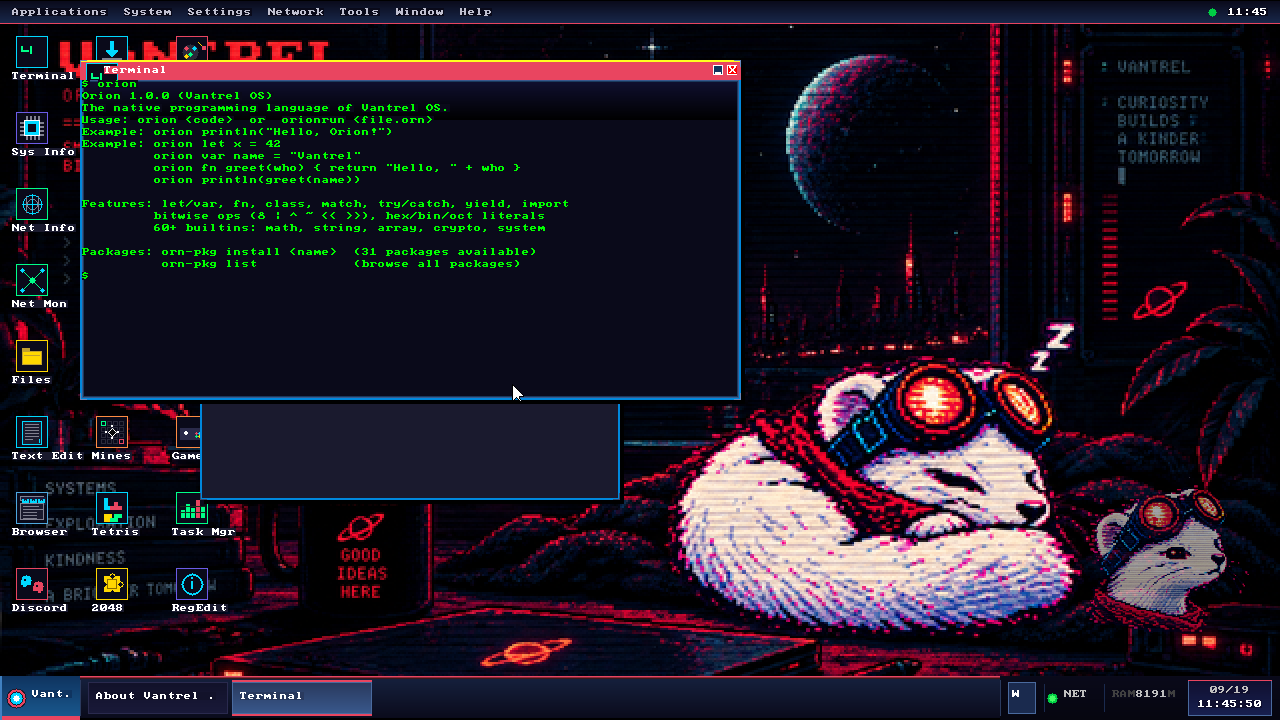Viewport: 1280px width, 720px height.
Task: Open the Games desktop icon
Action: (188, 432)
